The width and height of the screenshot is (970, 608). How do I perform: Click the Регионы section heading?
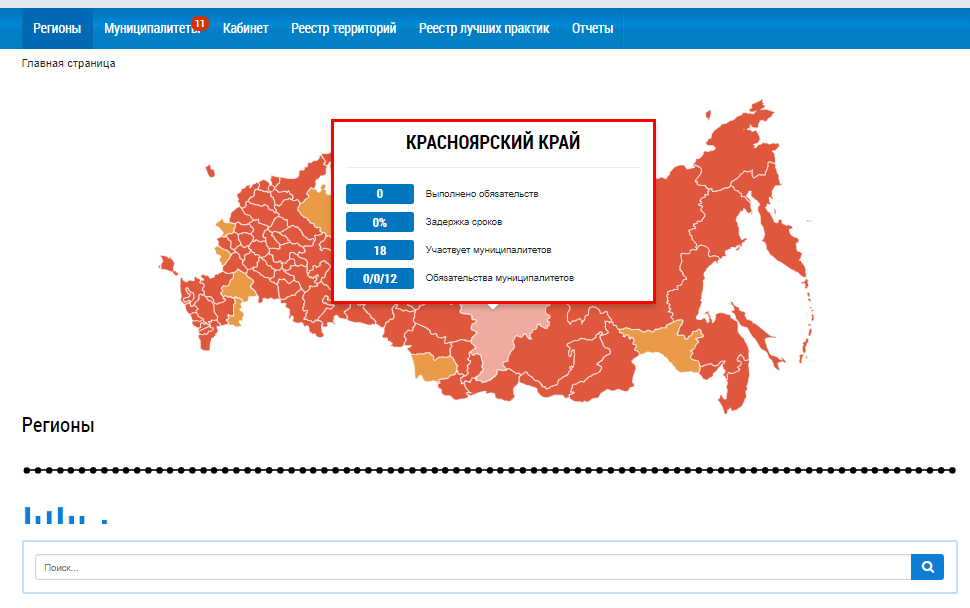pos(58,426)
